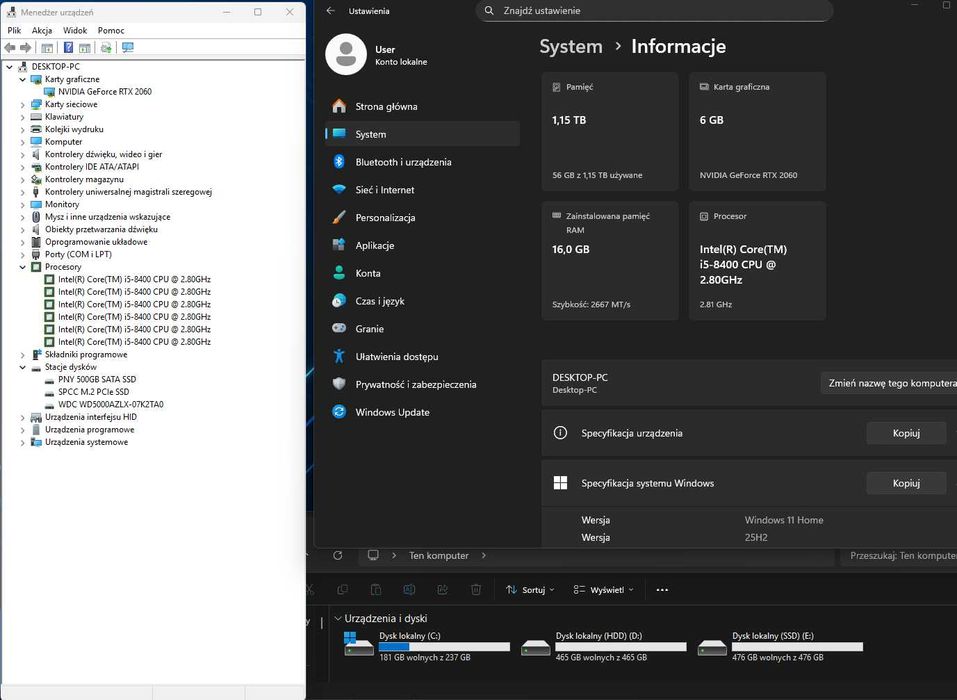957x700 pixels.
Task: Copy Specyfikacja systemu Windows with Kopiuj
Action: tap(906, 483)
